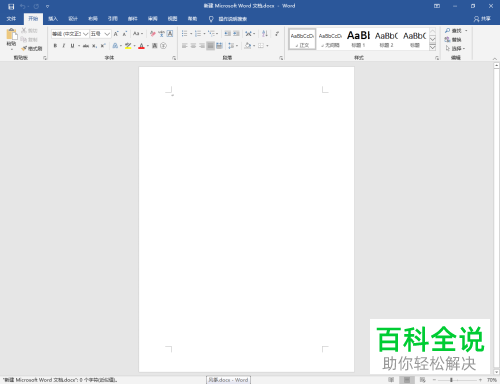Expand the styles gallery more arrow
Viewport: 500px width, 384px height.
(432, 47)
